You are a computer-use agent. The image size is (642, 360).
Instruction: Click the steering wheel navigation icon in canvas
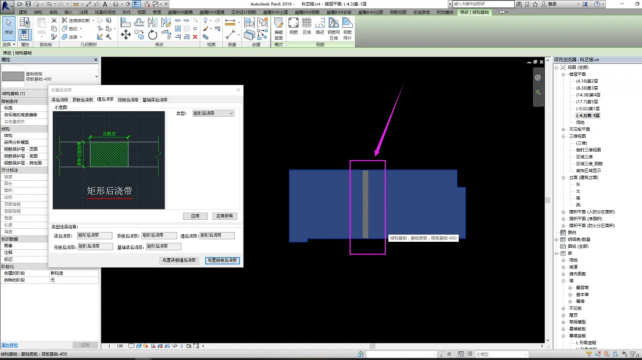[x=538, y=78]
